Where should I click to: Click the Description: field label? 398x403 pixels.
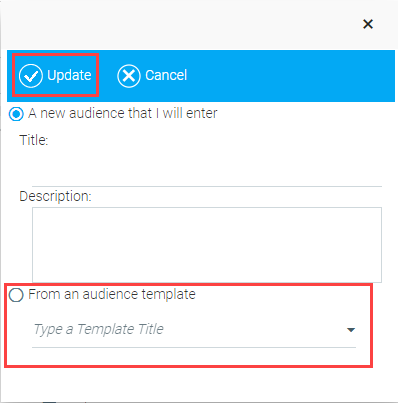(55, 196)
